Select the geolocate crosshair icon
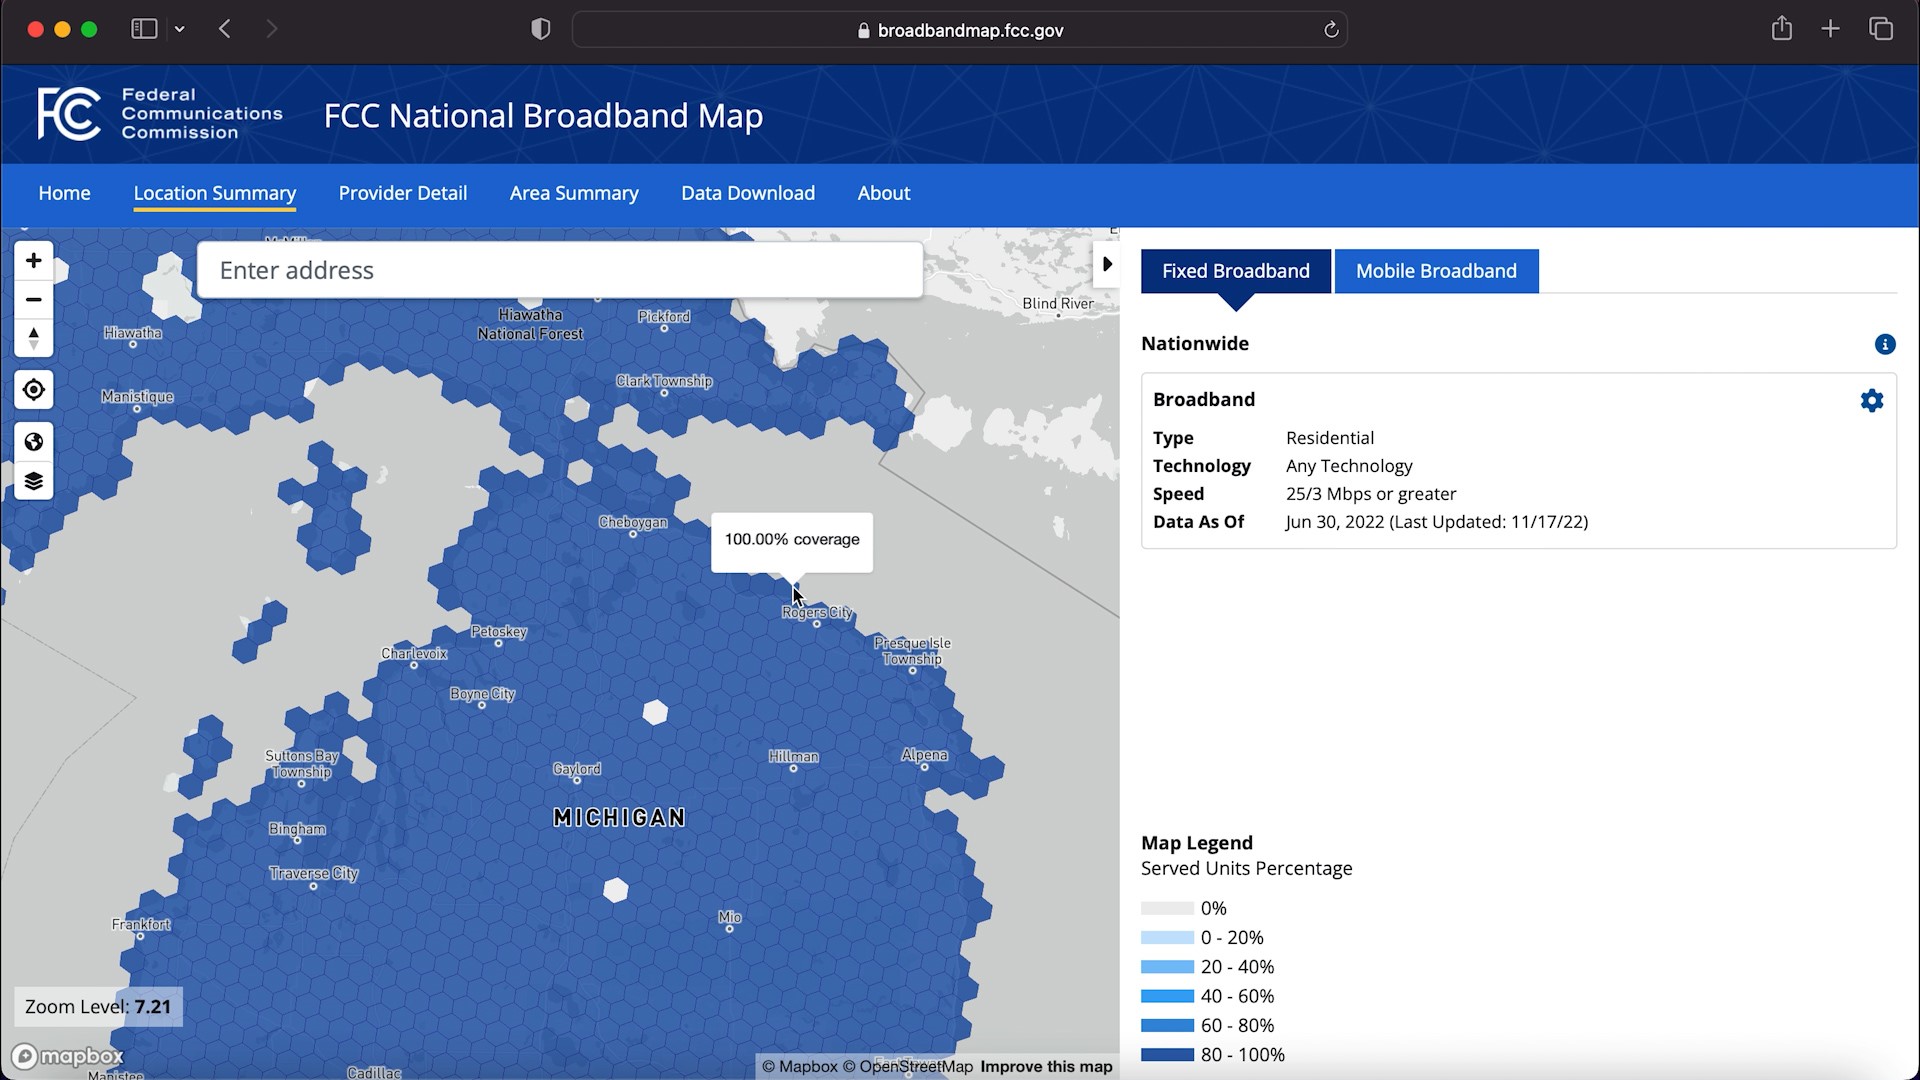The width and height of the screenshot is (1920, 1080). click(33, 390)
